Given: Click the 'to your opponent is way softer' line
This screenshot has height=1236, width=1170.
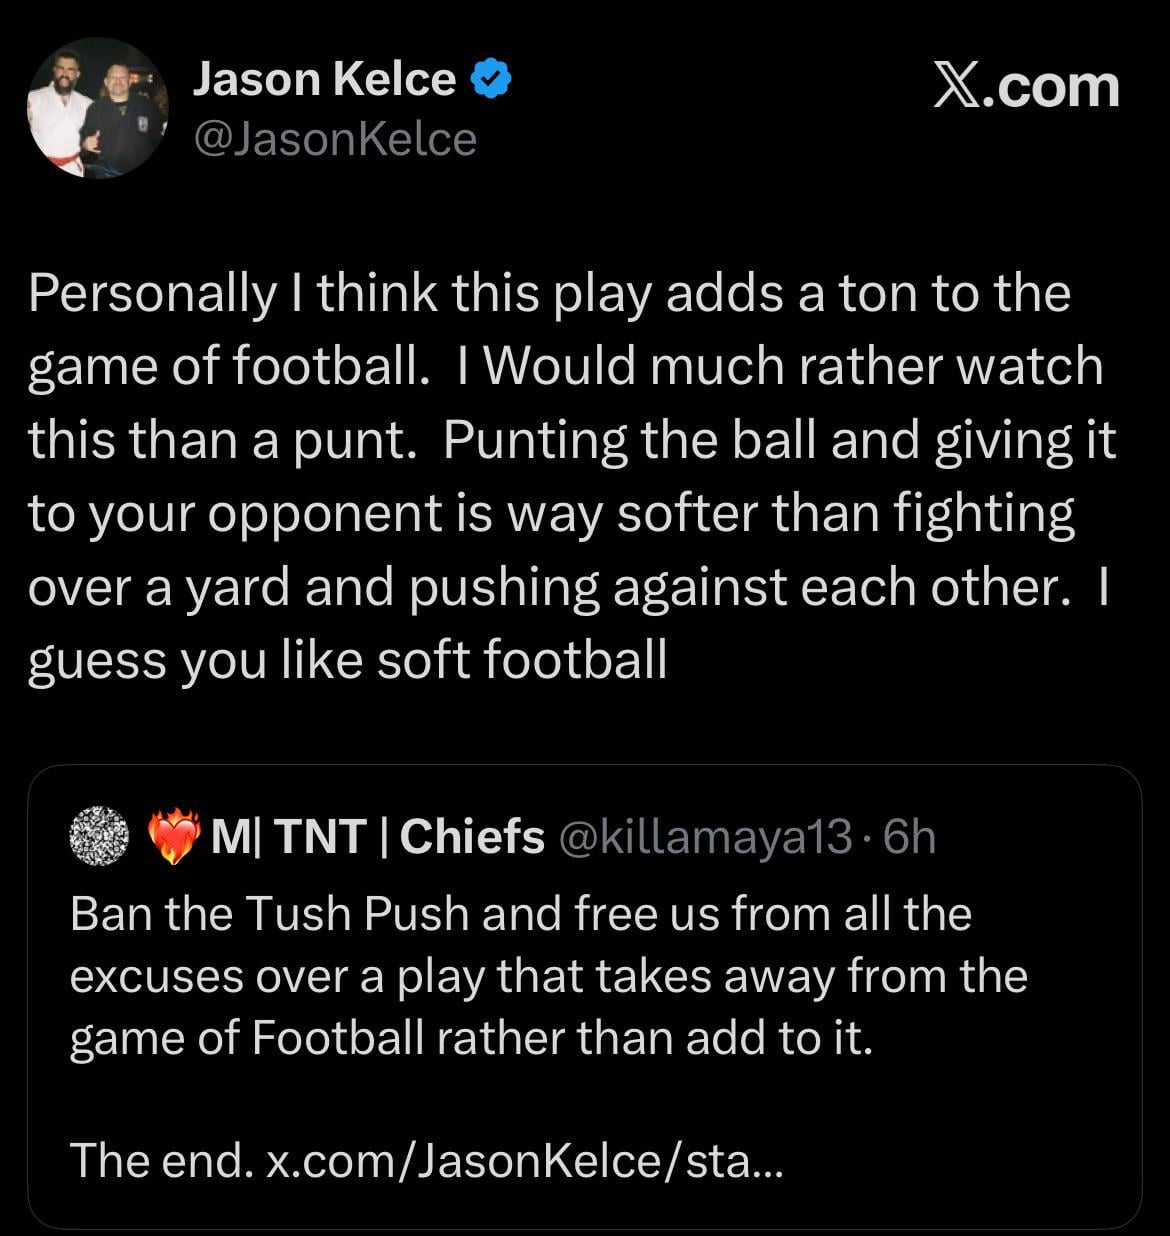Looking at the screenshot, I should (x=551, y=514).
